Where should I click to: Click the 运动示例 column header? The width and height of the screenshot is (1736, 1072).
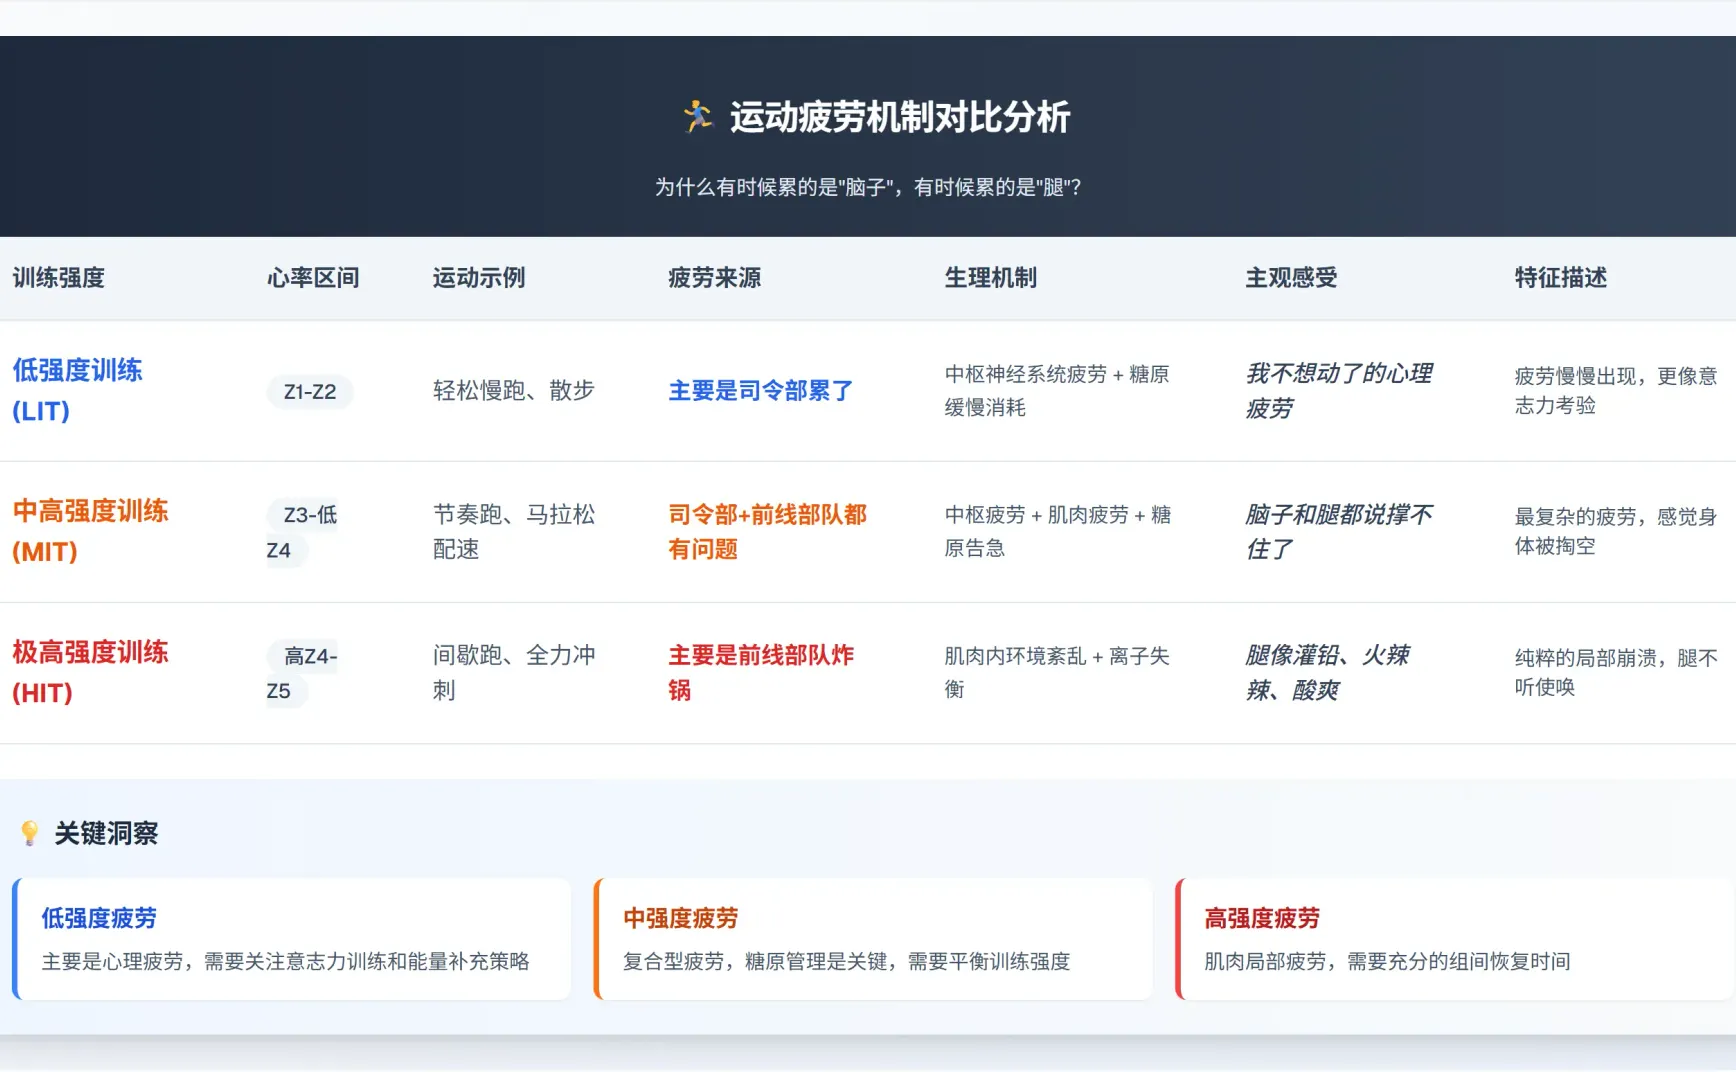coord(479,278)
